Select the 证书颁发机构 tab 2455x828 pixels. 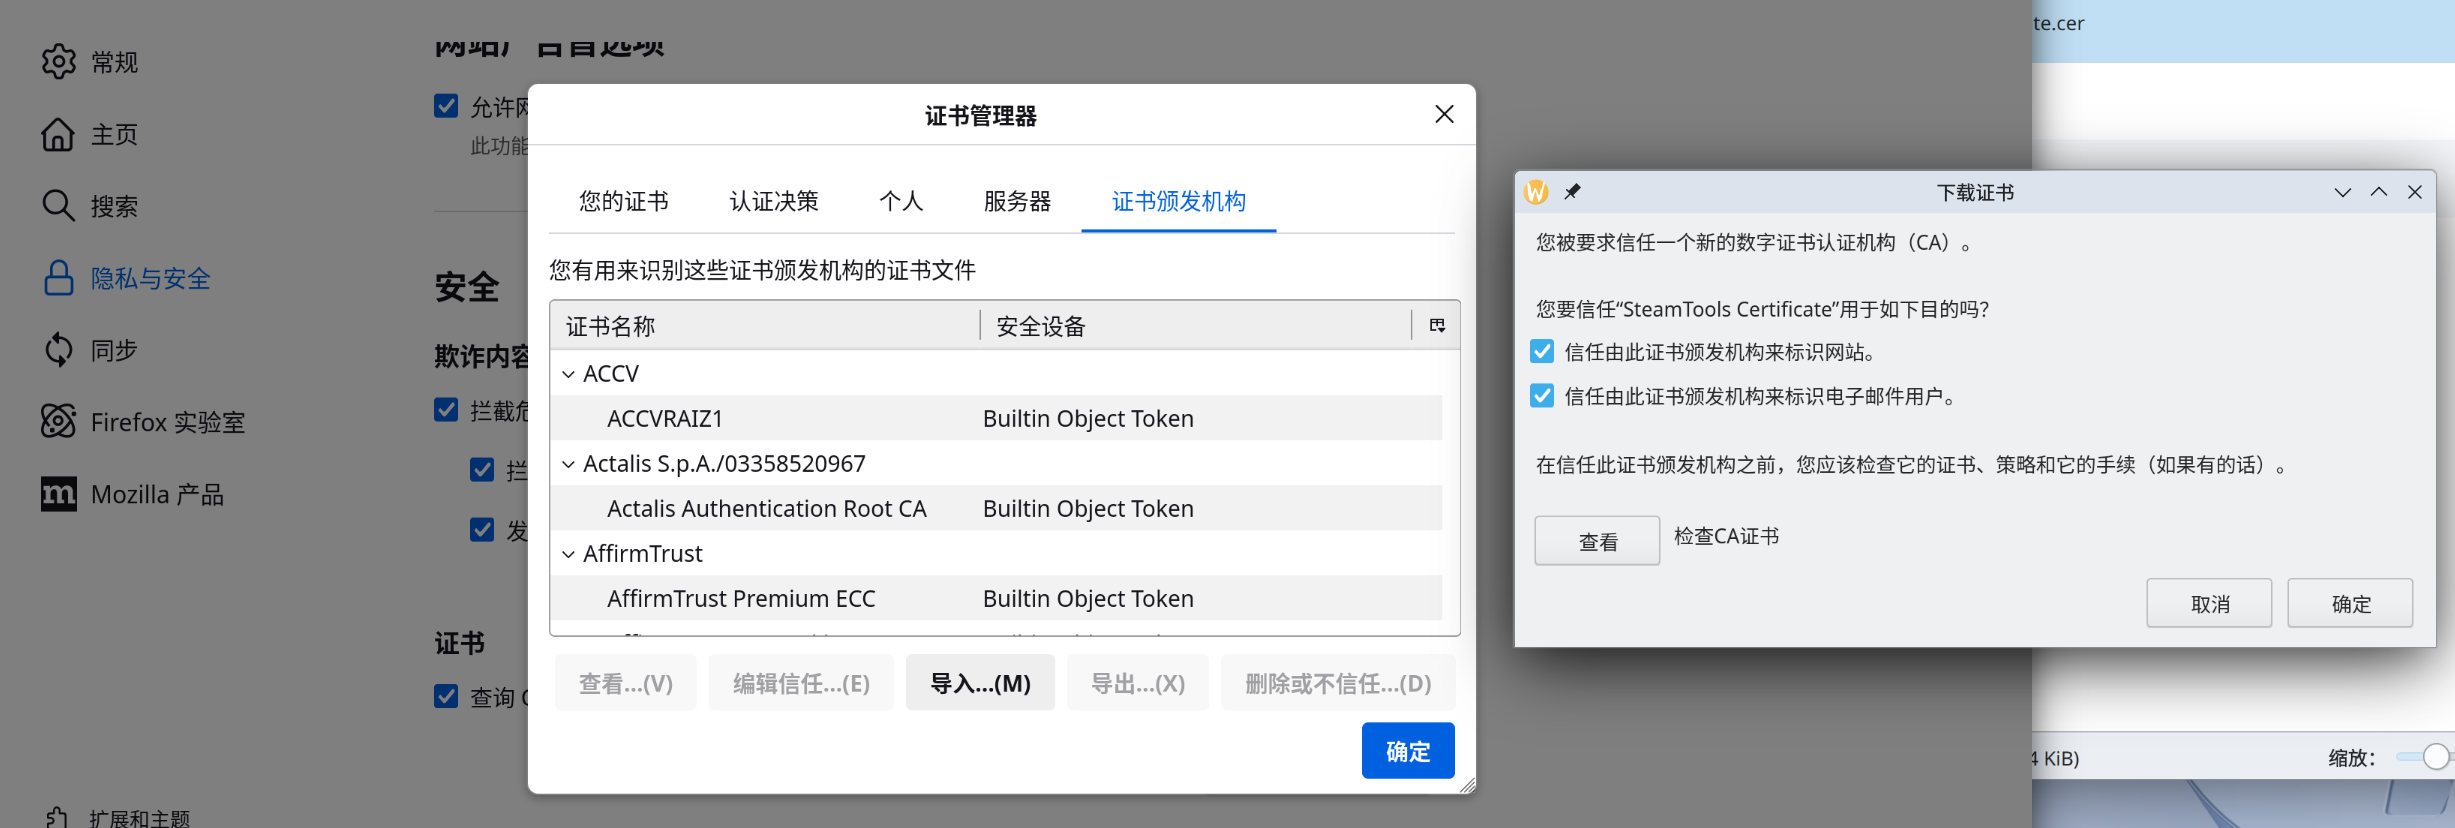pyautogui.click(x=1179, y=201)
